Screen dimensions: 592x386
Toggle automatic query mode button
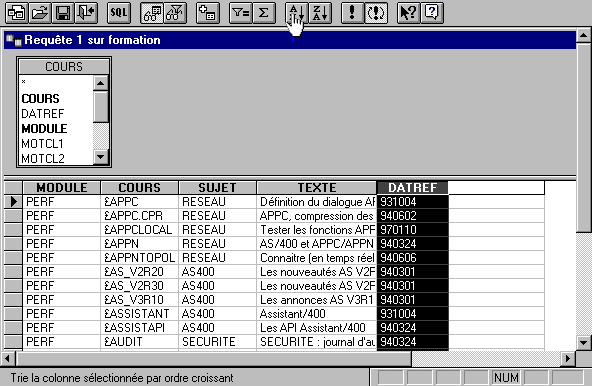pos(376,13)
